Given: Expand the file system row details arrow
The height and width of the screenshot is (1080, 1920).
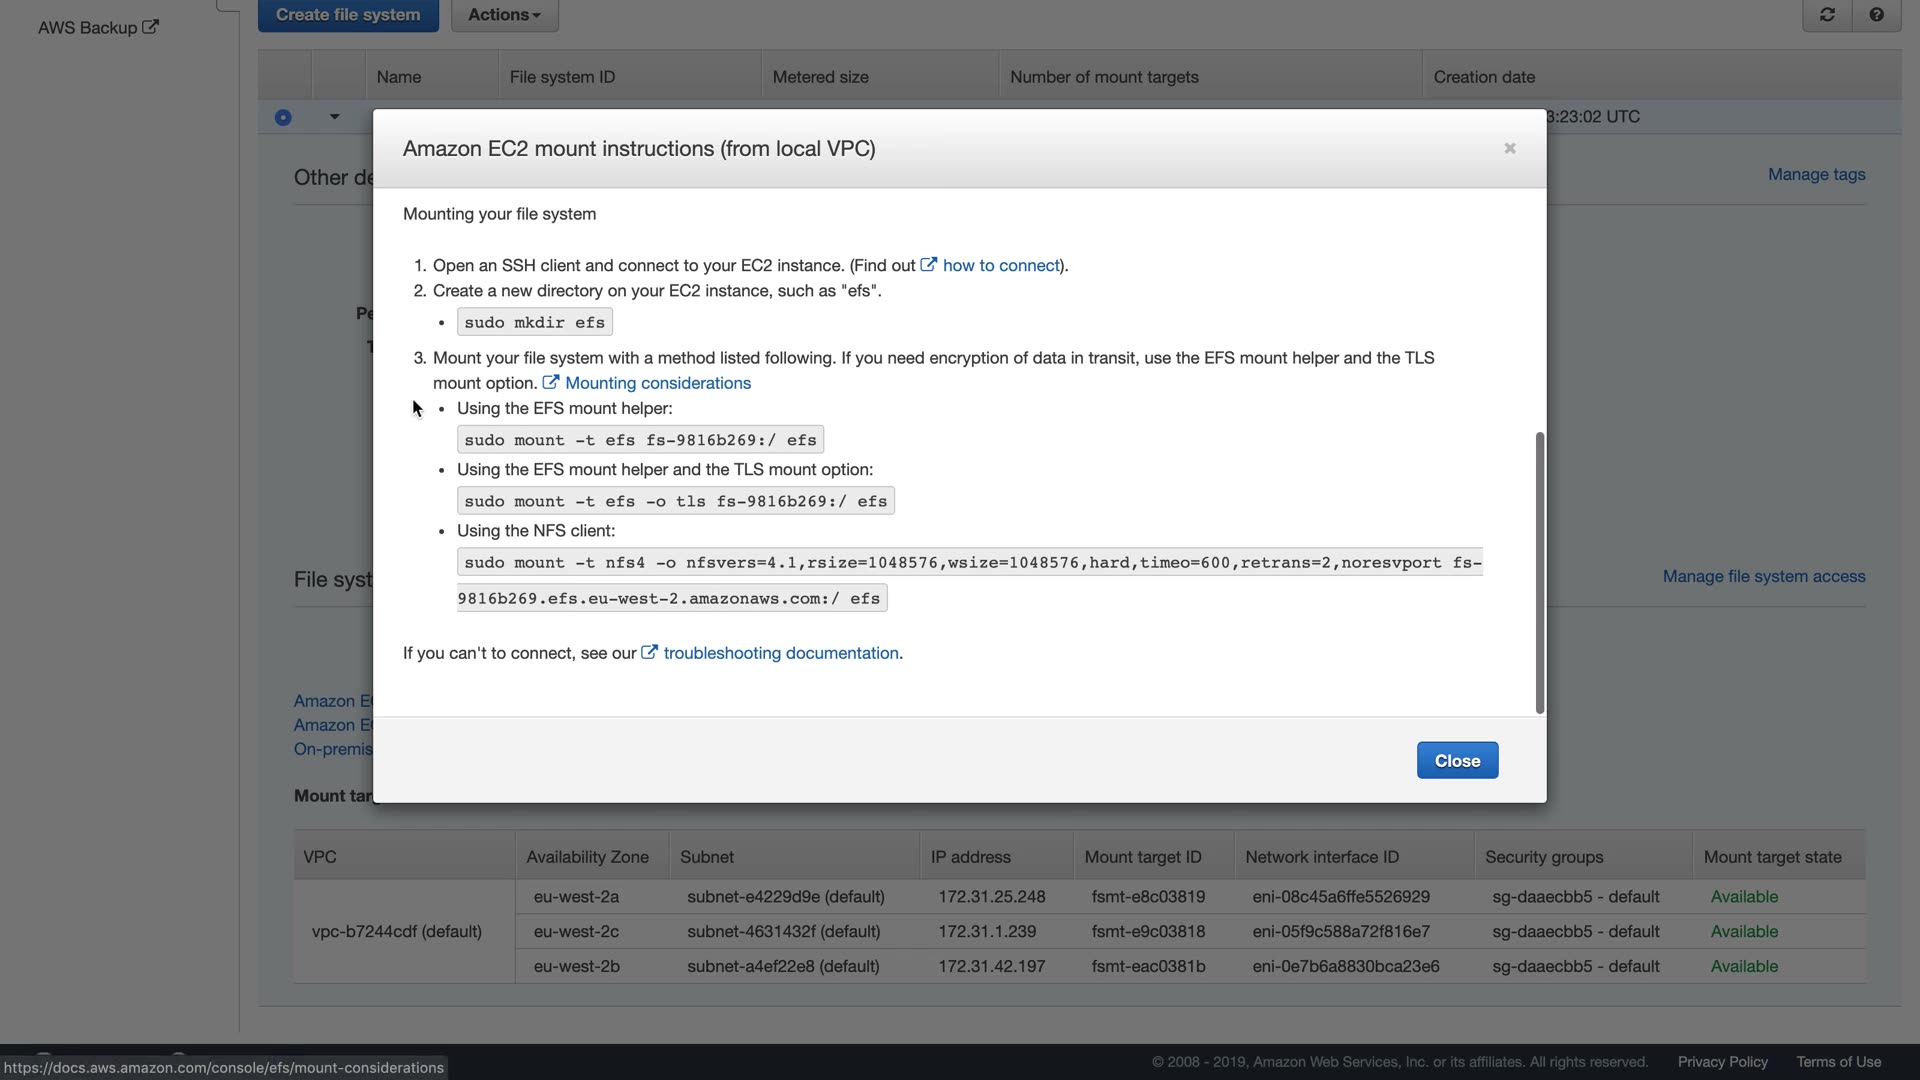Looking at the screenshot, I should click(334, 117).
